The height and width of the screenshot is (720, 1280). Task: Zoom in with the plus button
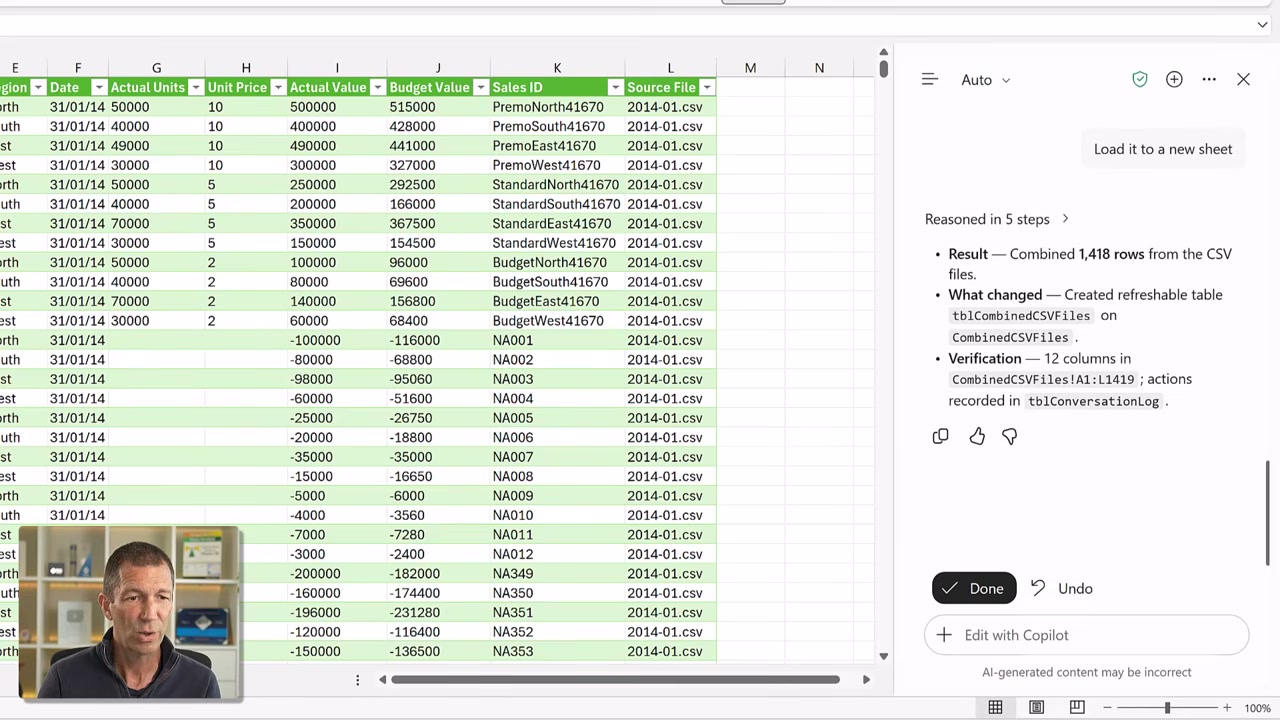[x=1227, y=708]
